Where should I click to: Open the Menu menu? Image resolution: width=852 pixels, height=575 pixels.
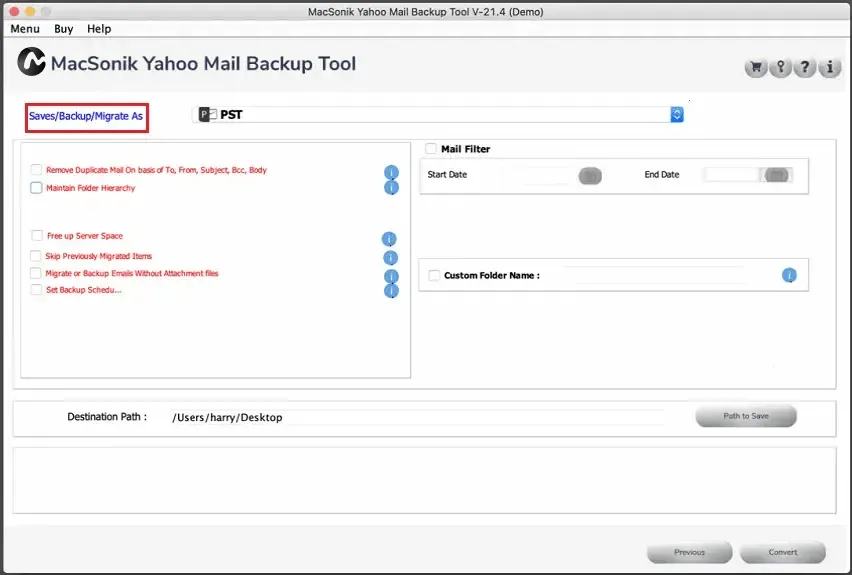tap(25, 29)
